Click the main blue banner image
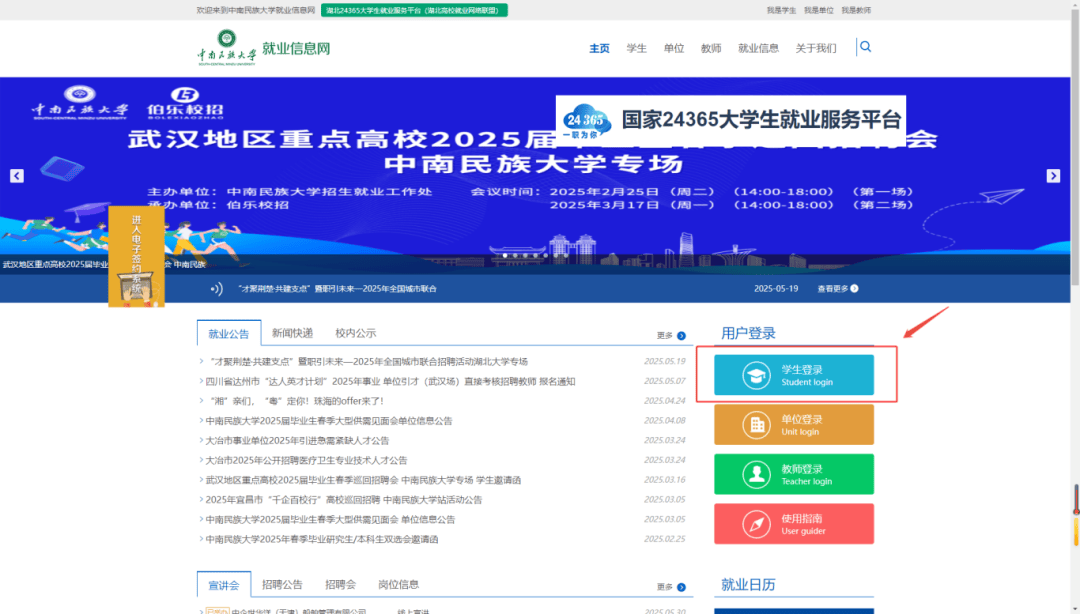This screenshot has height=614, width=1080. pyautogui.click(x=535, y=176)
